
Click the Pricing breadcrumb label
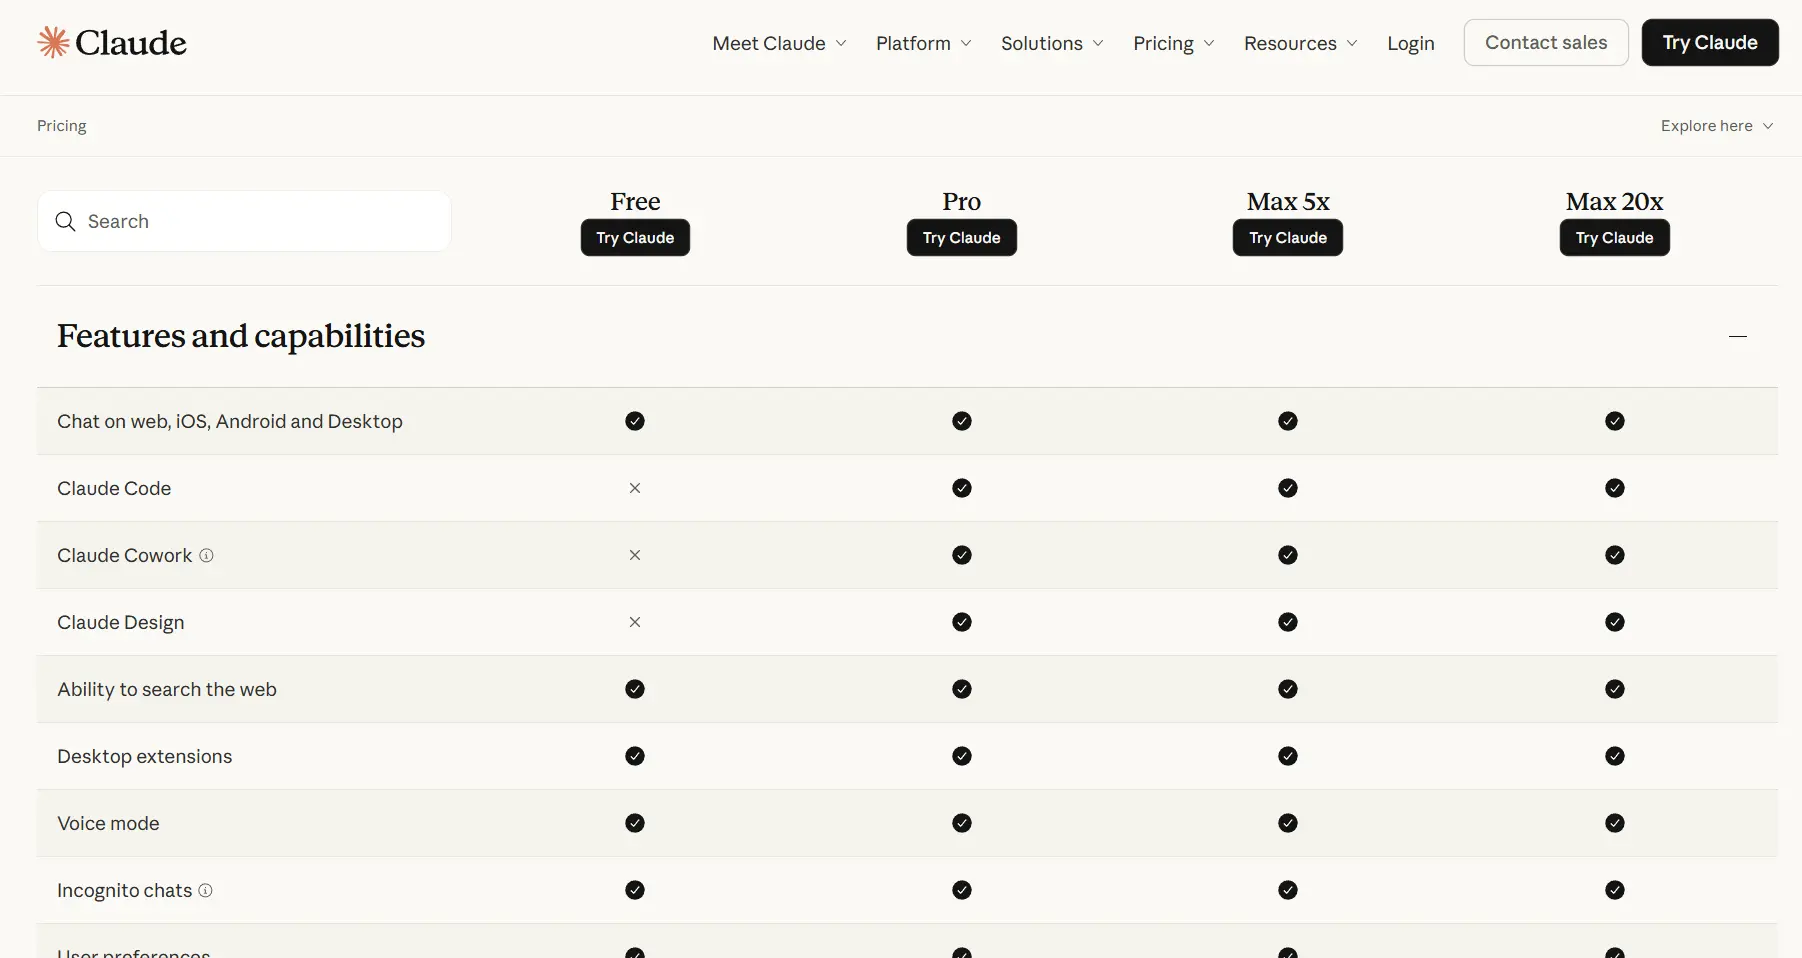pos(62,126)
